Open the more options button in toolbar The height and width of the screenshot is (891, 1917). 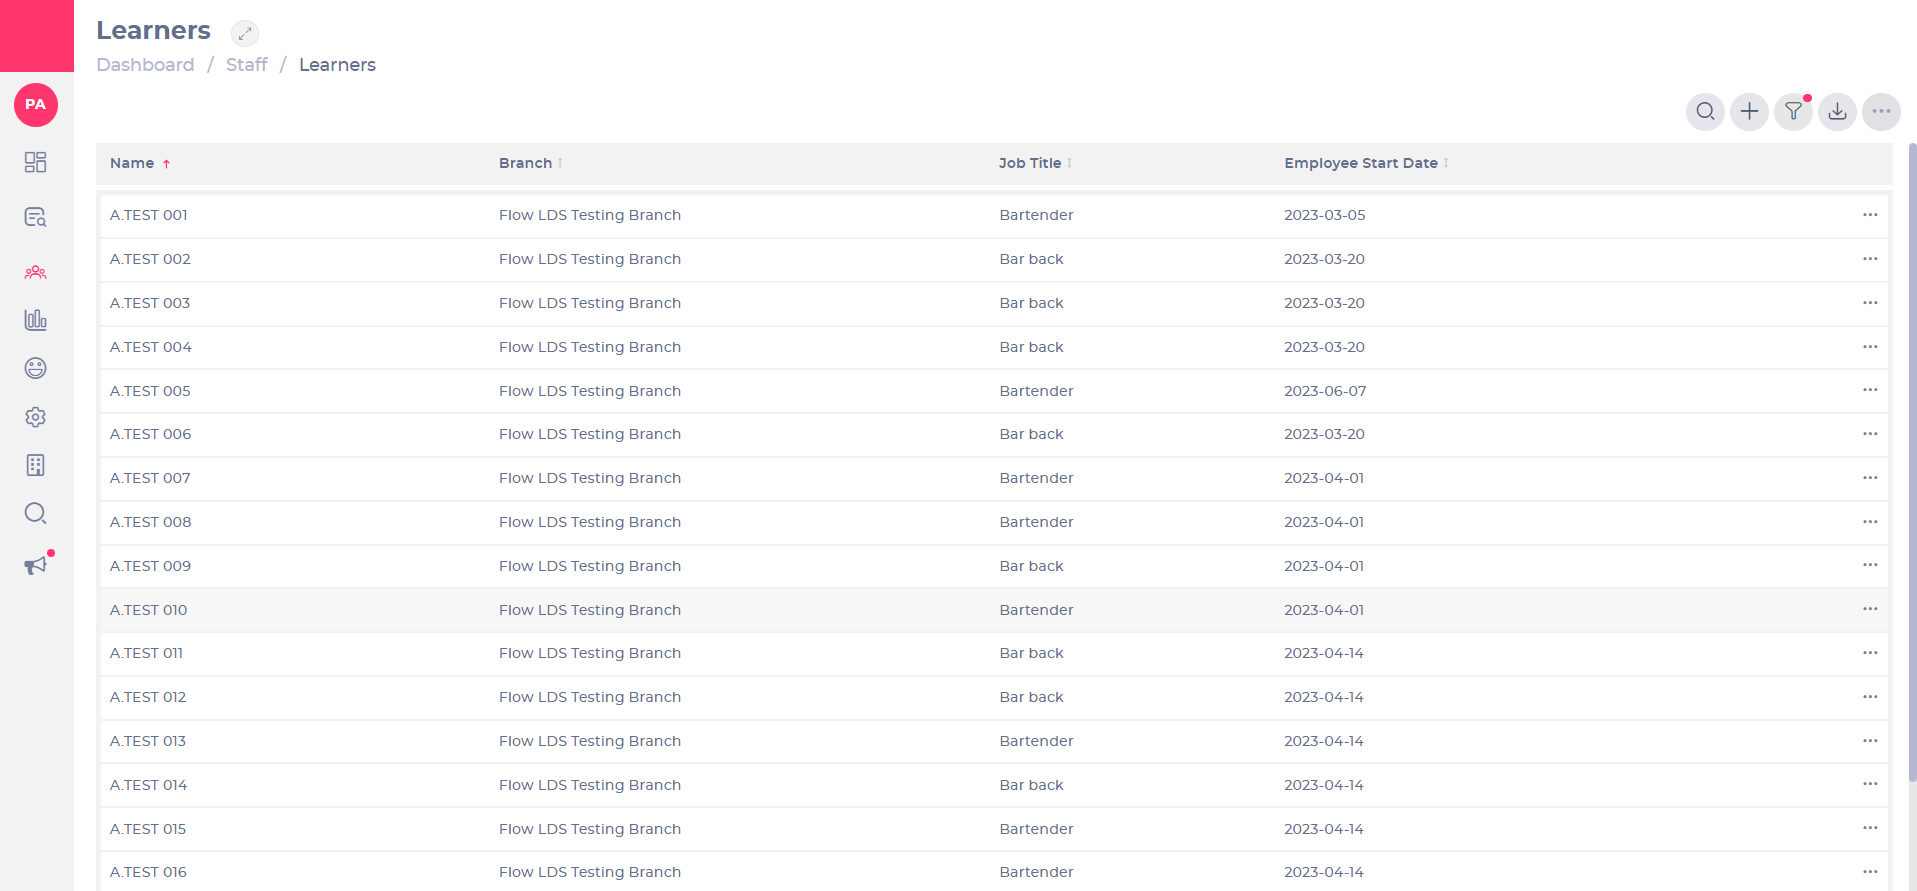coord(1882,111)
